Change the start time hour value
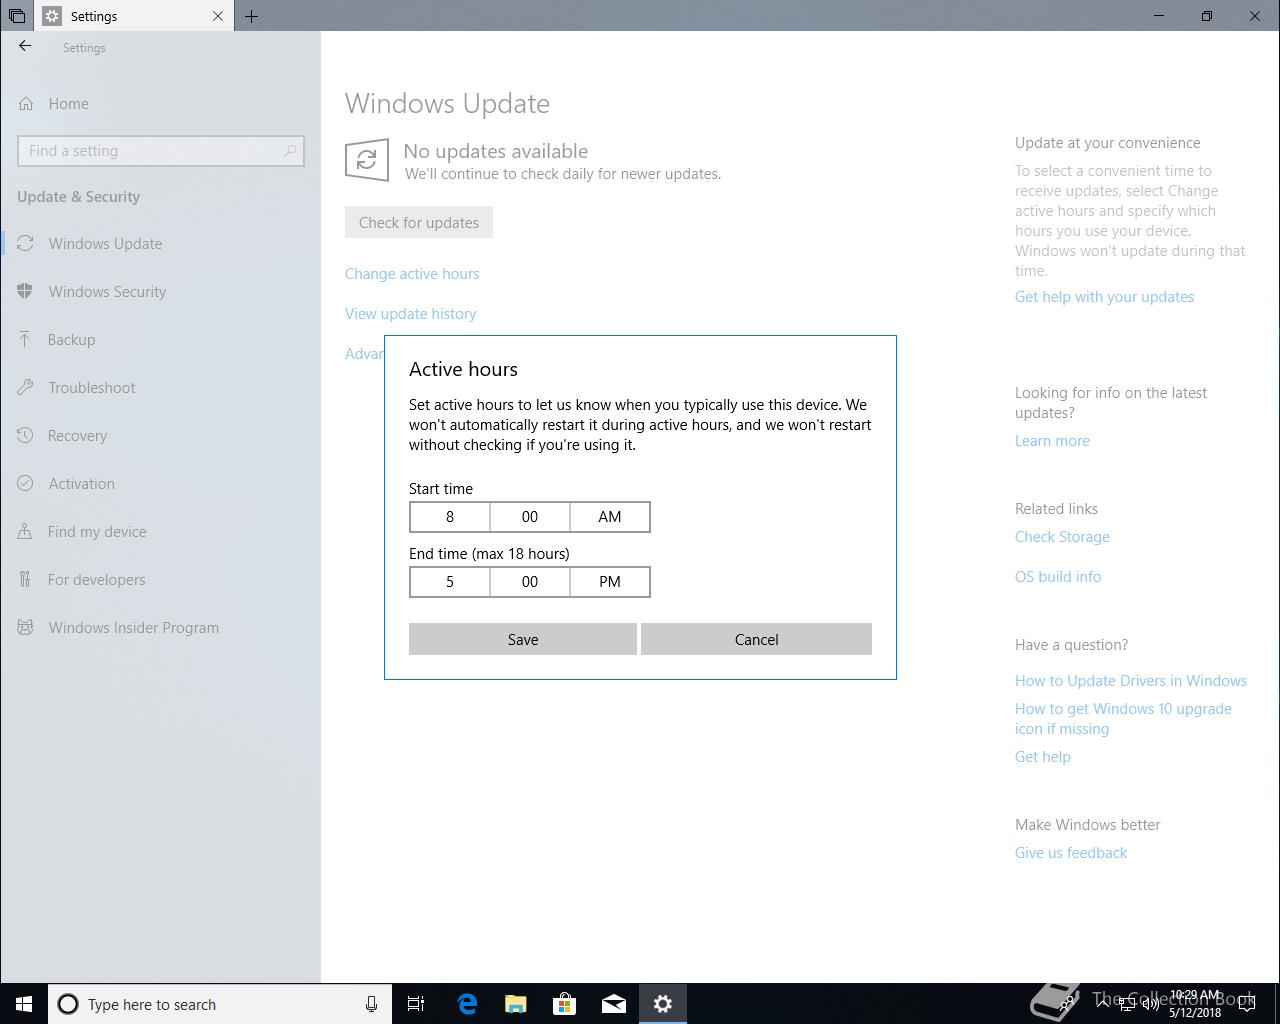This screenshot has width=1280, height=1024. coord(450,517)
